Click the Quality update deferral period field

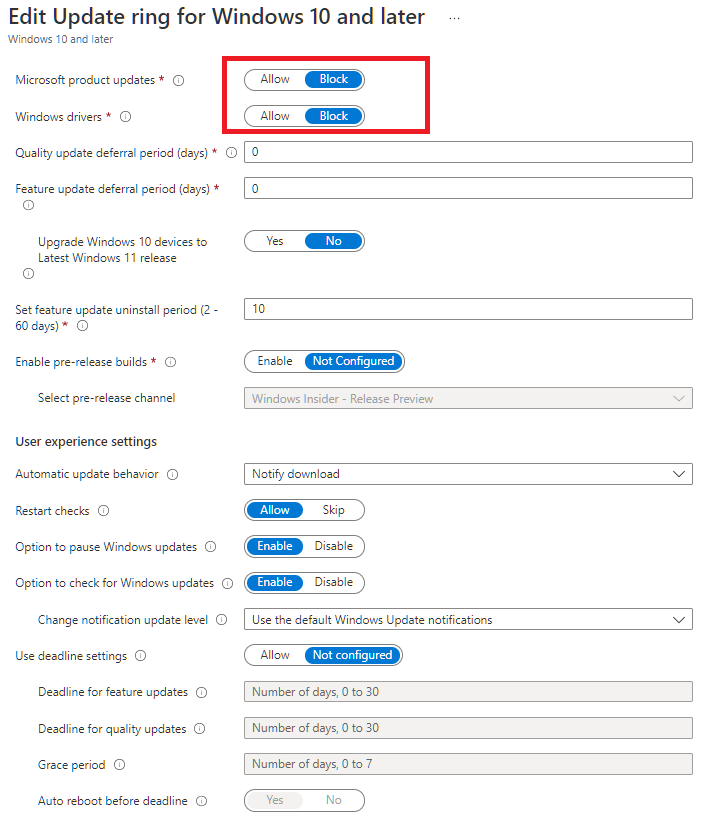[x=468, y=151]
